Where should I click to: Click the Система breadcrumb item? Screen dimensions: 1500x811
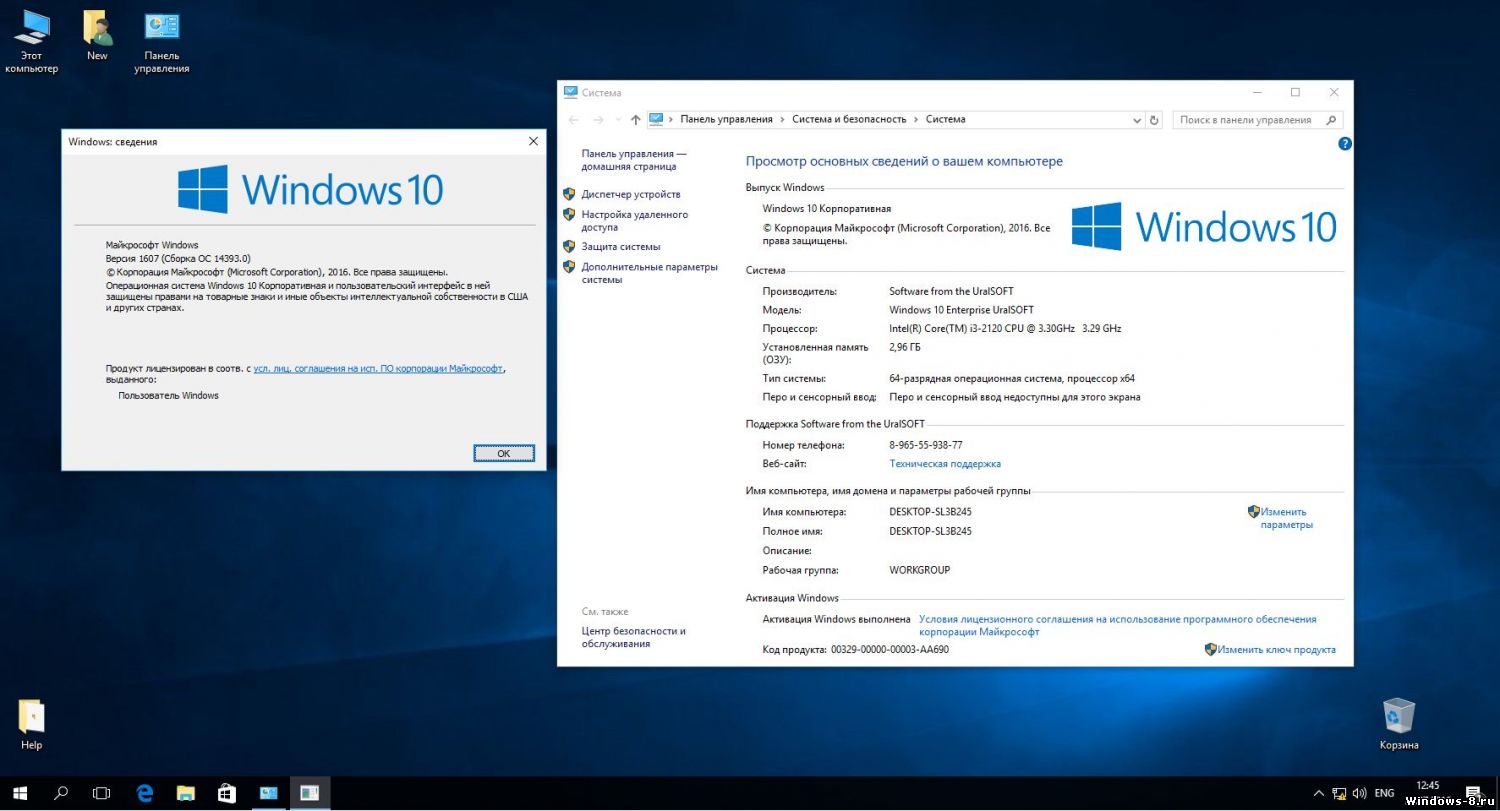pyautogui.click(x=945, y=119)
